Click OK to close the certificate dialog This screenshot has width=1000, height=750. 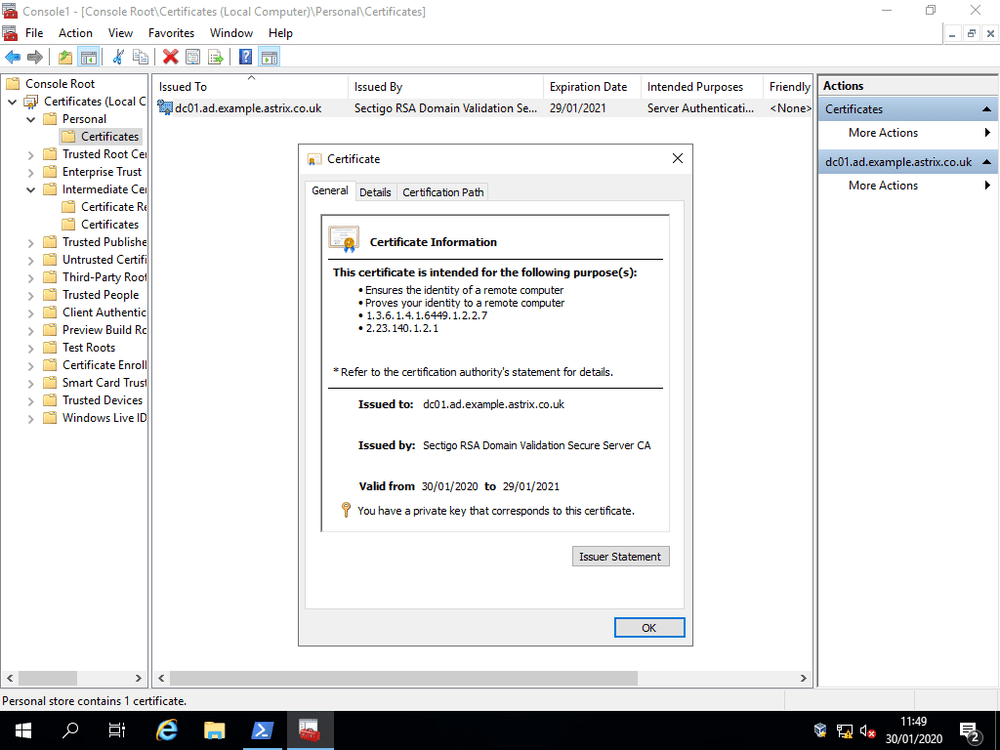649,627
